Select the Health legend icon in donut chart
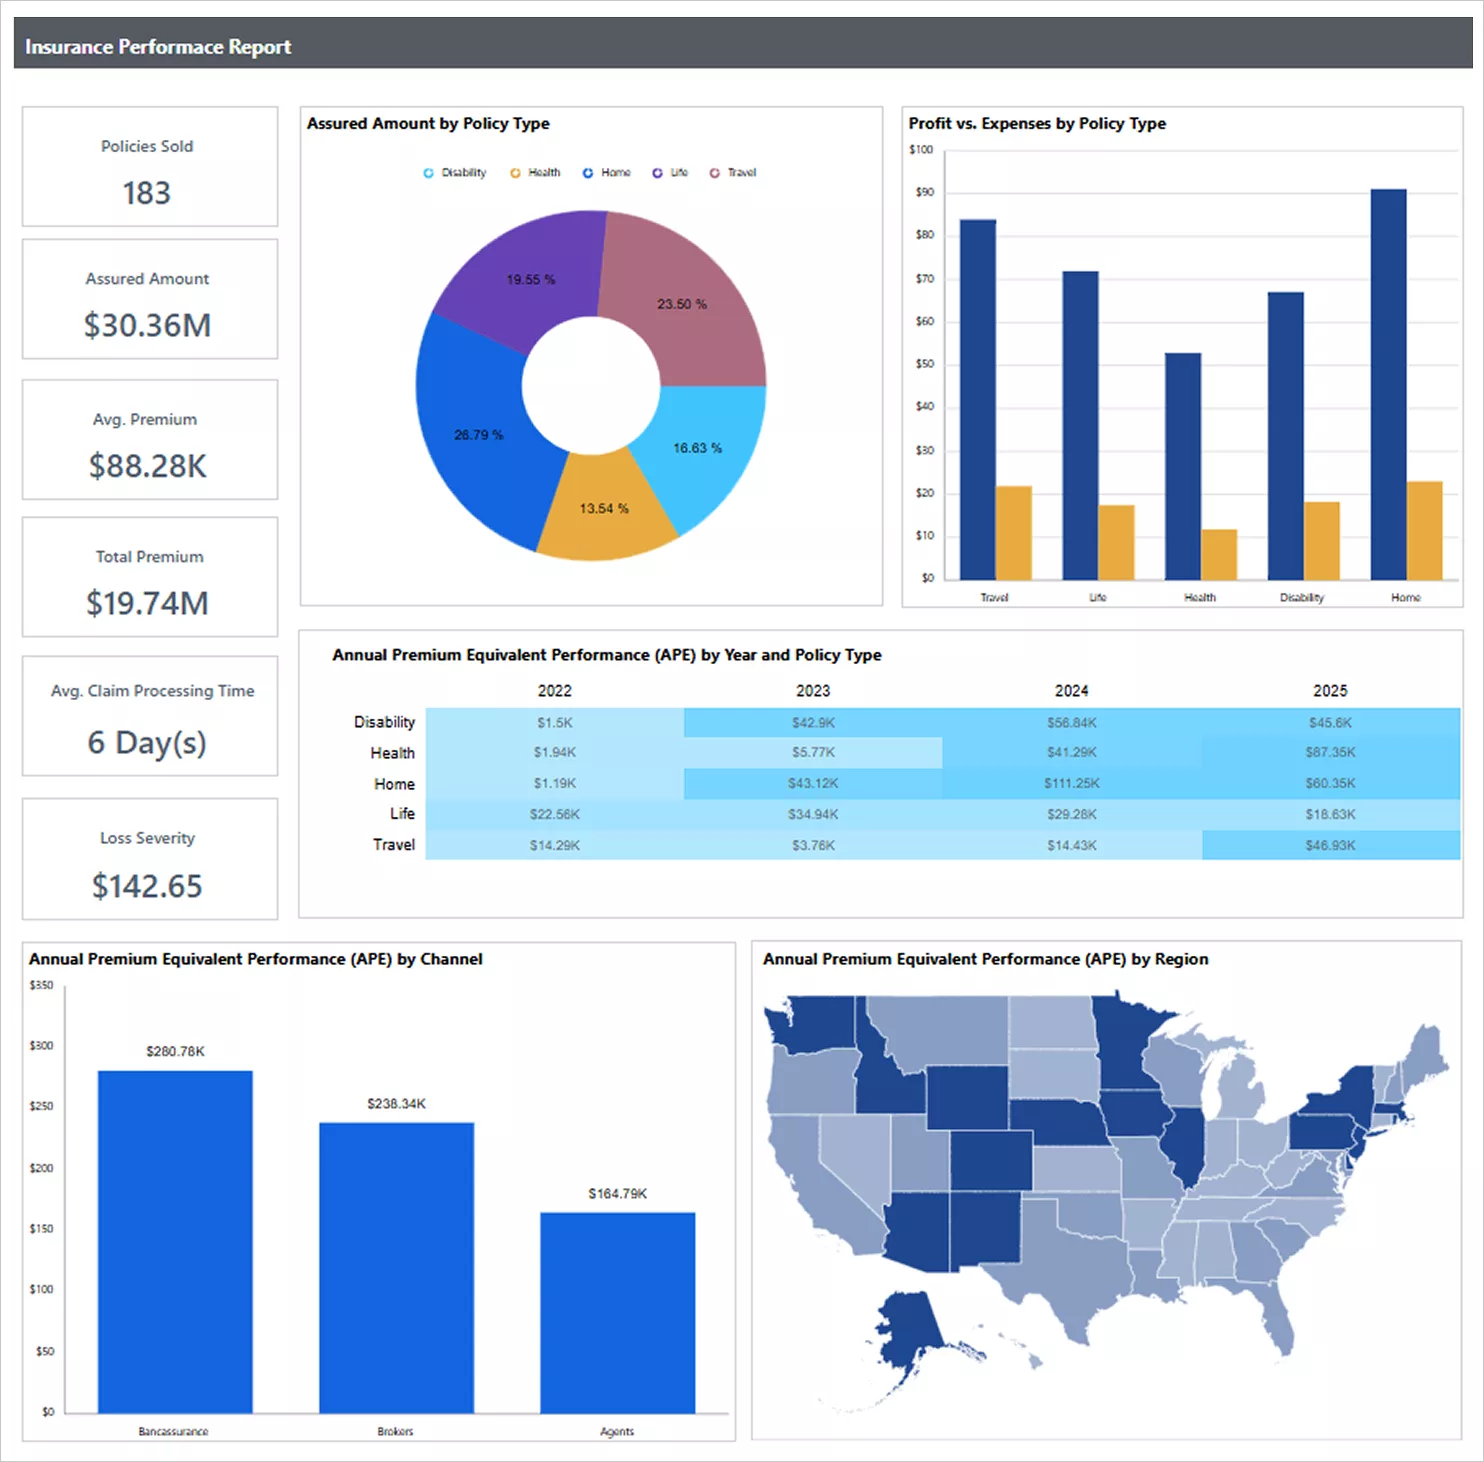The height and width of the screenshot is (1462, 1484). tap(514, 172)
